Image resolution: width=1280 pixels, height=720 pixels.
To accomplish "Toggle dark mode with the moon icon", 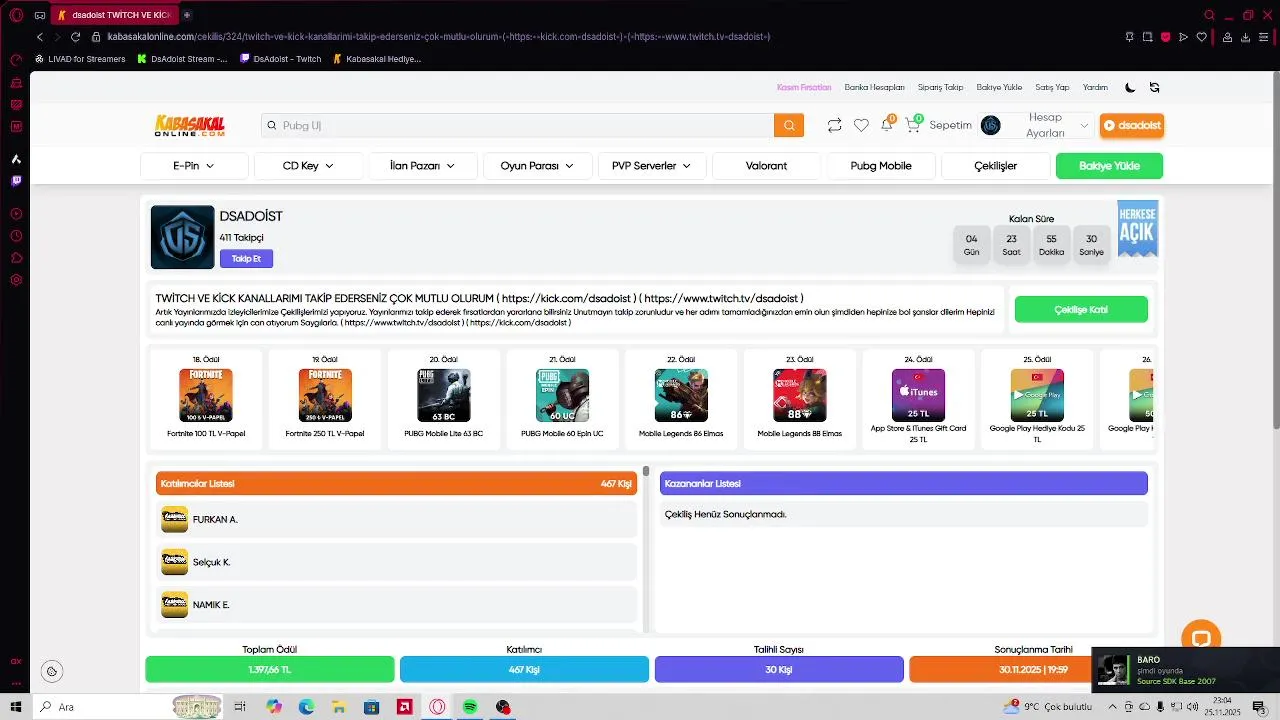I will tap(1130, 87).
